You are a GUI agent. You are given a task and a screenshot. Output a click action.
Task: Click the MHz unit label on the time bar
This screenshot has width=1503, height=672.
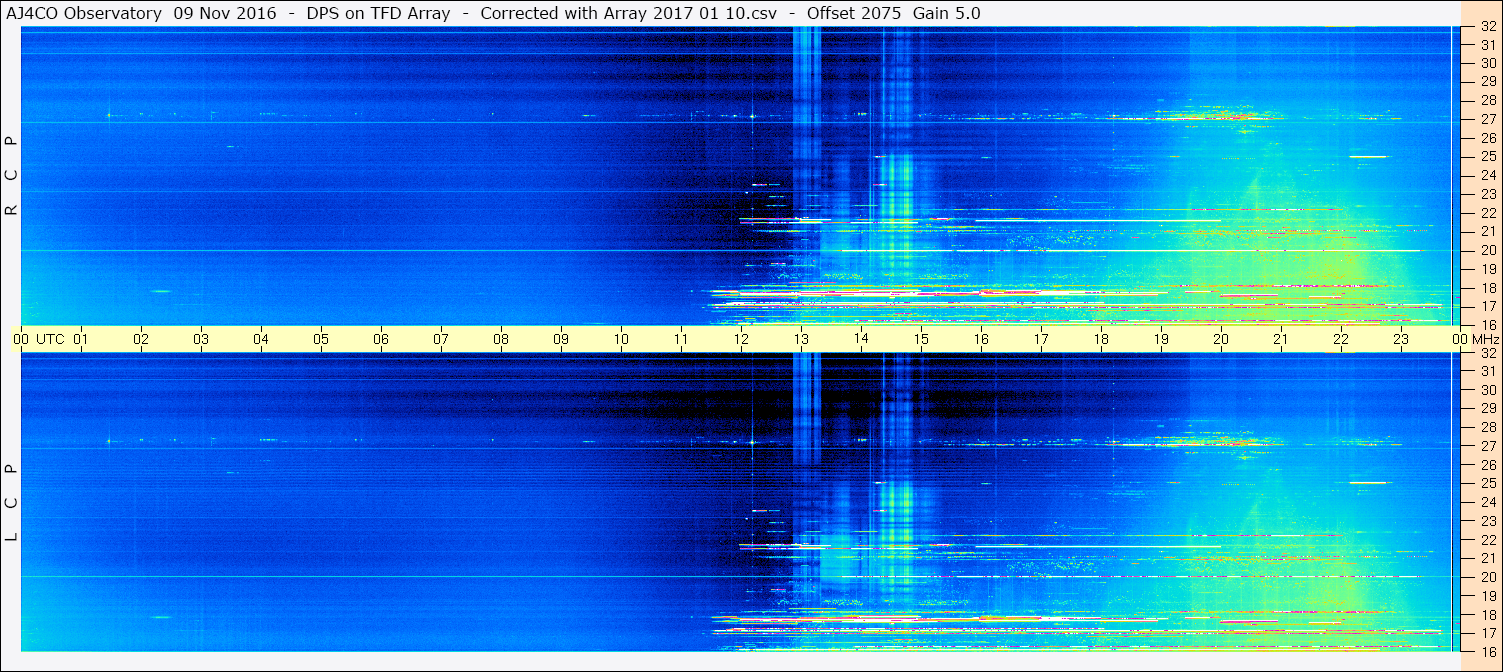(1484, 339)
